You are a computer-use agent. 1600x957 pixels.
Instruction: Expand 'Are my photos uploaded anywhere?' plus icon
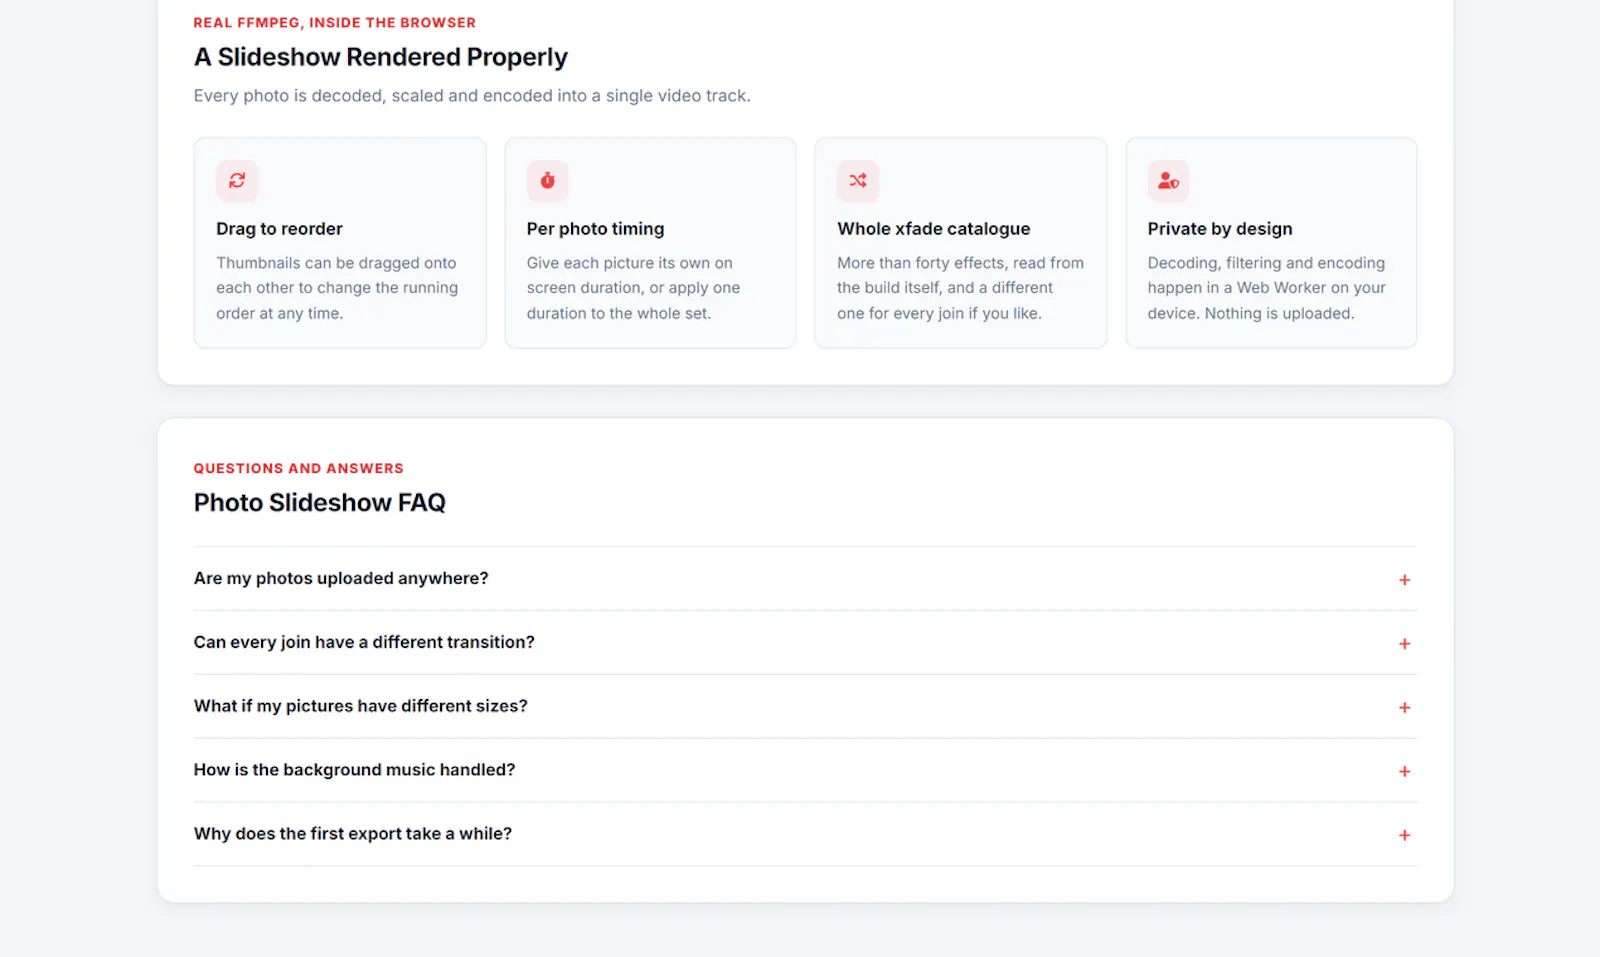[1404, 580]
